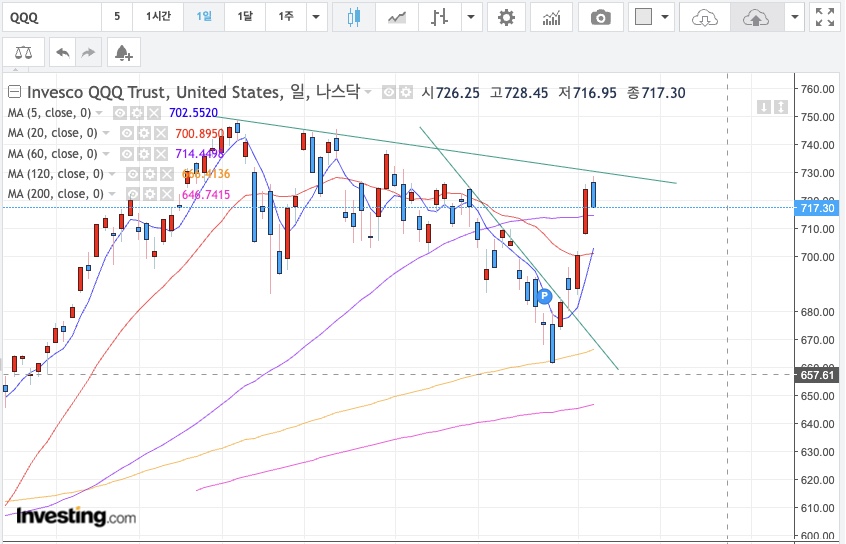Toggle visibility of MA 120 line

[x=133, y=174]
